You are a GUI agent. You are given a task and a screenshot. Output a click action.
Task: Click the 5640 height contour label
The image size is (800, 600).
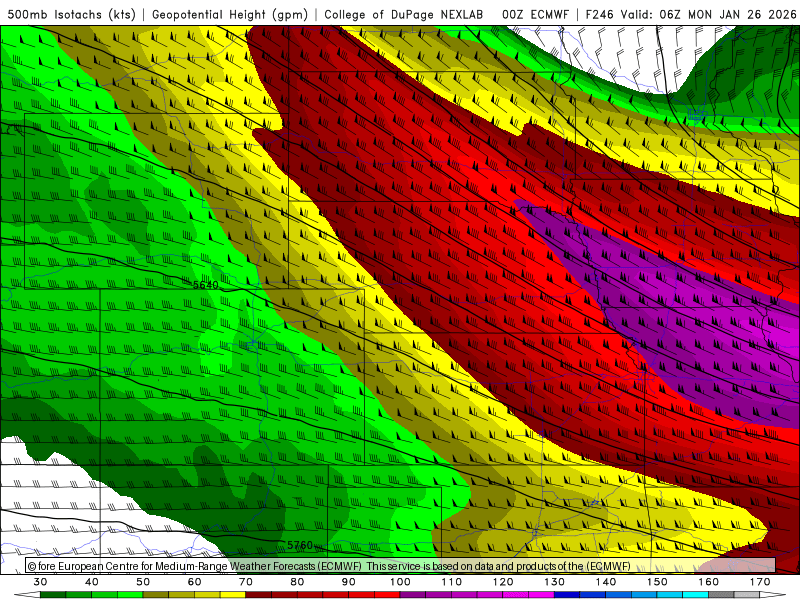coord(206,285)
